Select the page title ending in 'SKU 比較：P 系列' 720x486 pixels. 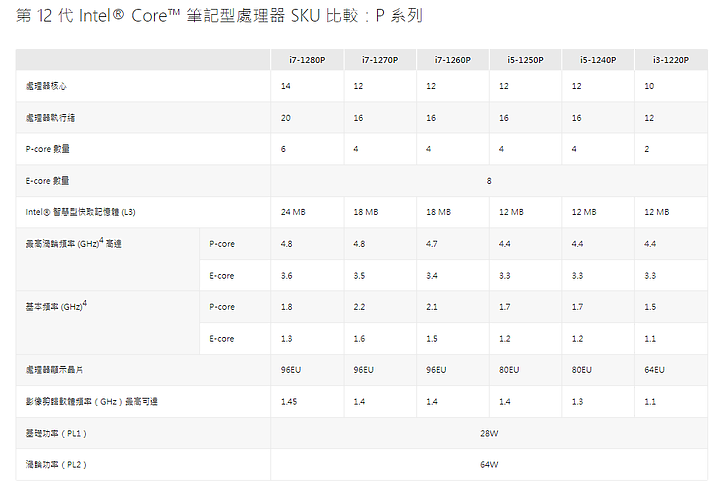tap(219, 16)
